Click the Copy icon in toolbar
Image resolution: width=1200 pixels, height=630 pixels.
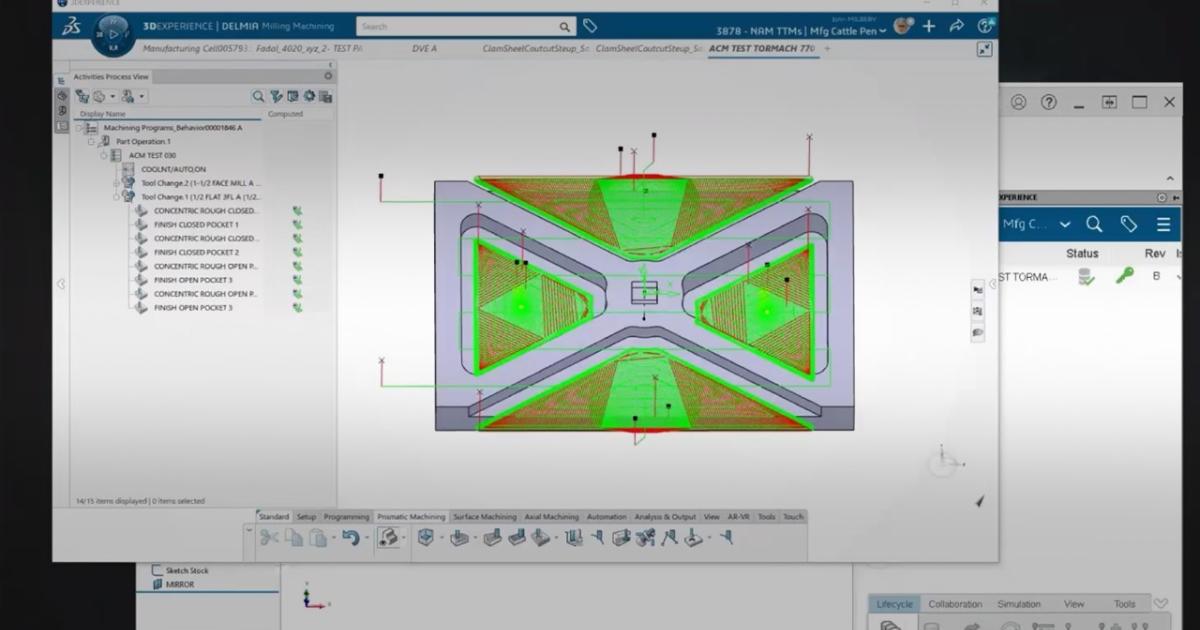[x=293, y=538]
